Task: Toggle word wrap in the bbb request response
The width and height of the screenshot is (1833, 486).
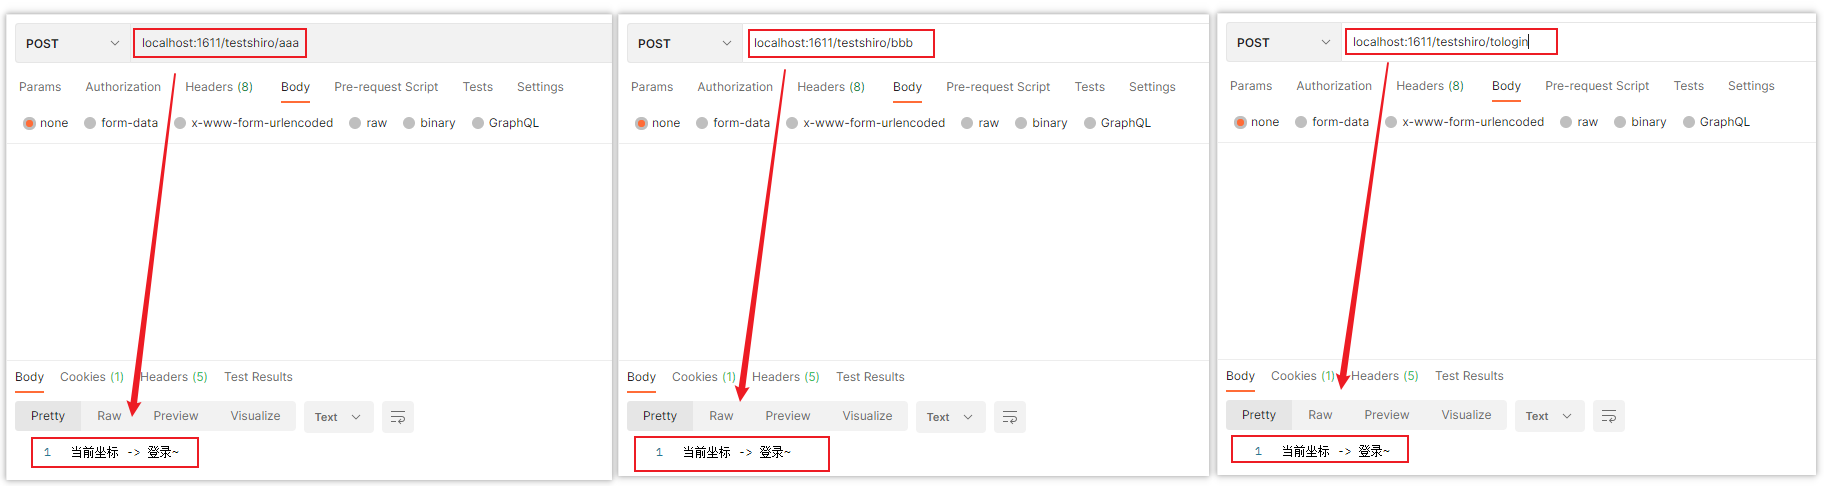Action: 1010,417
